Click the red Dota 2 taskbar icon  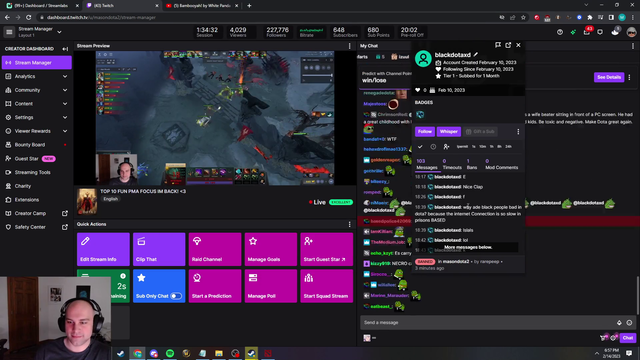[268, 353]
